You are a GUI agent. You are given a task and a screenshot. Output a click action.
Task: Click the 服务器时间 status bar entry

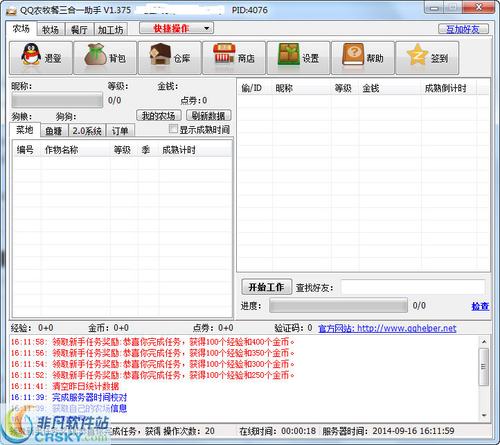[x=388, y=431]
